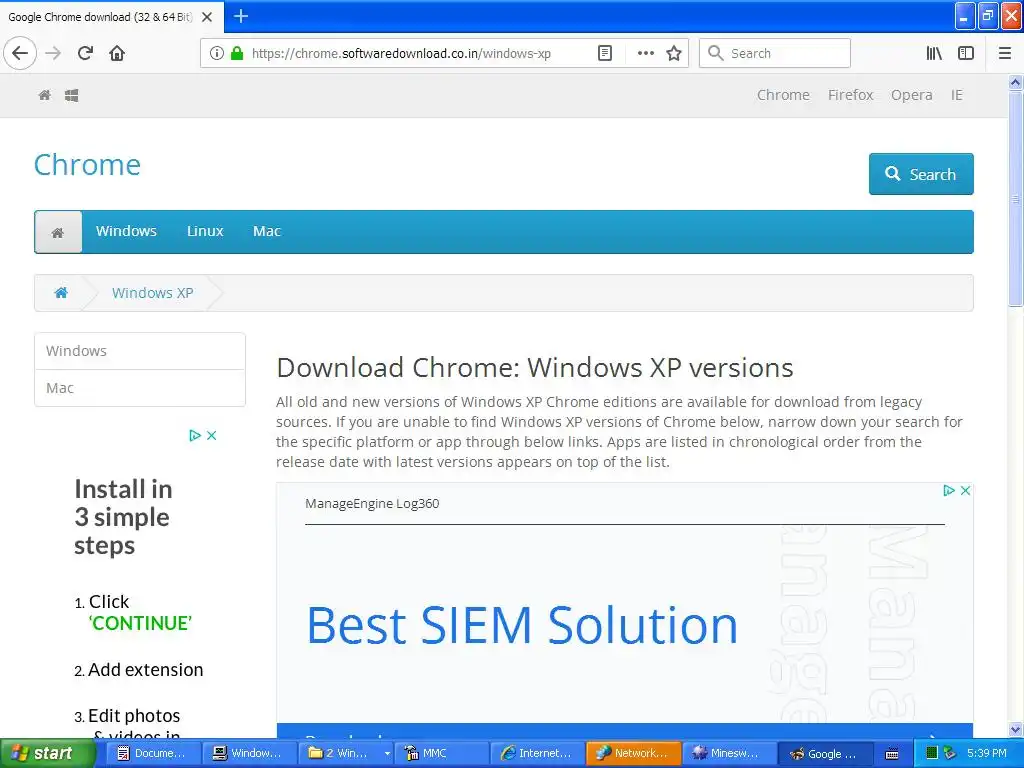1024x768 pixels.
Task: Click the Firefox Search input field
Action: (775, 54)
